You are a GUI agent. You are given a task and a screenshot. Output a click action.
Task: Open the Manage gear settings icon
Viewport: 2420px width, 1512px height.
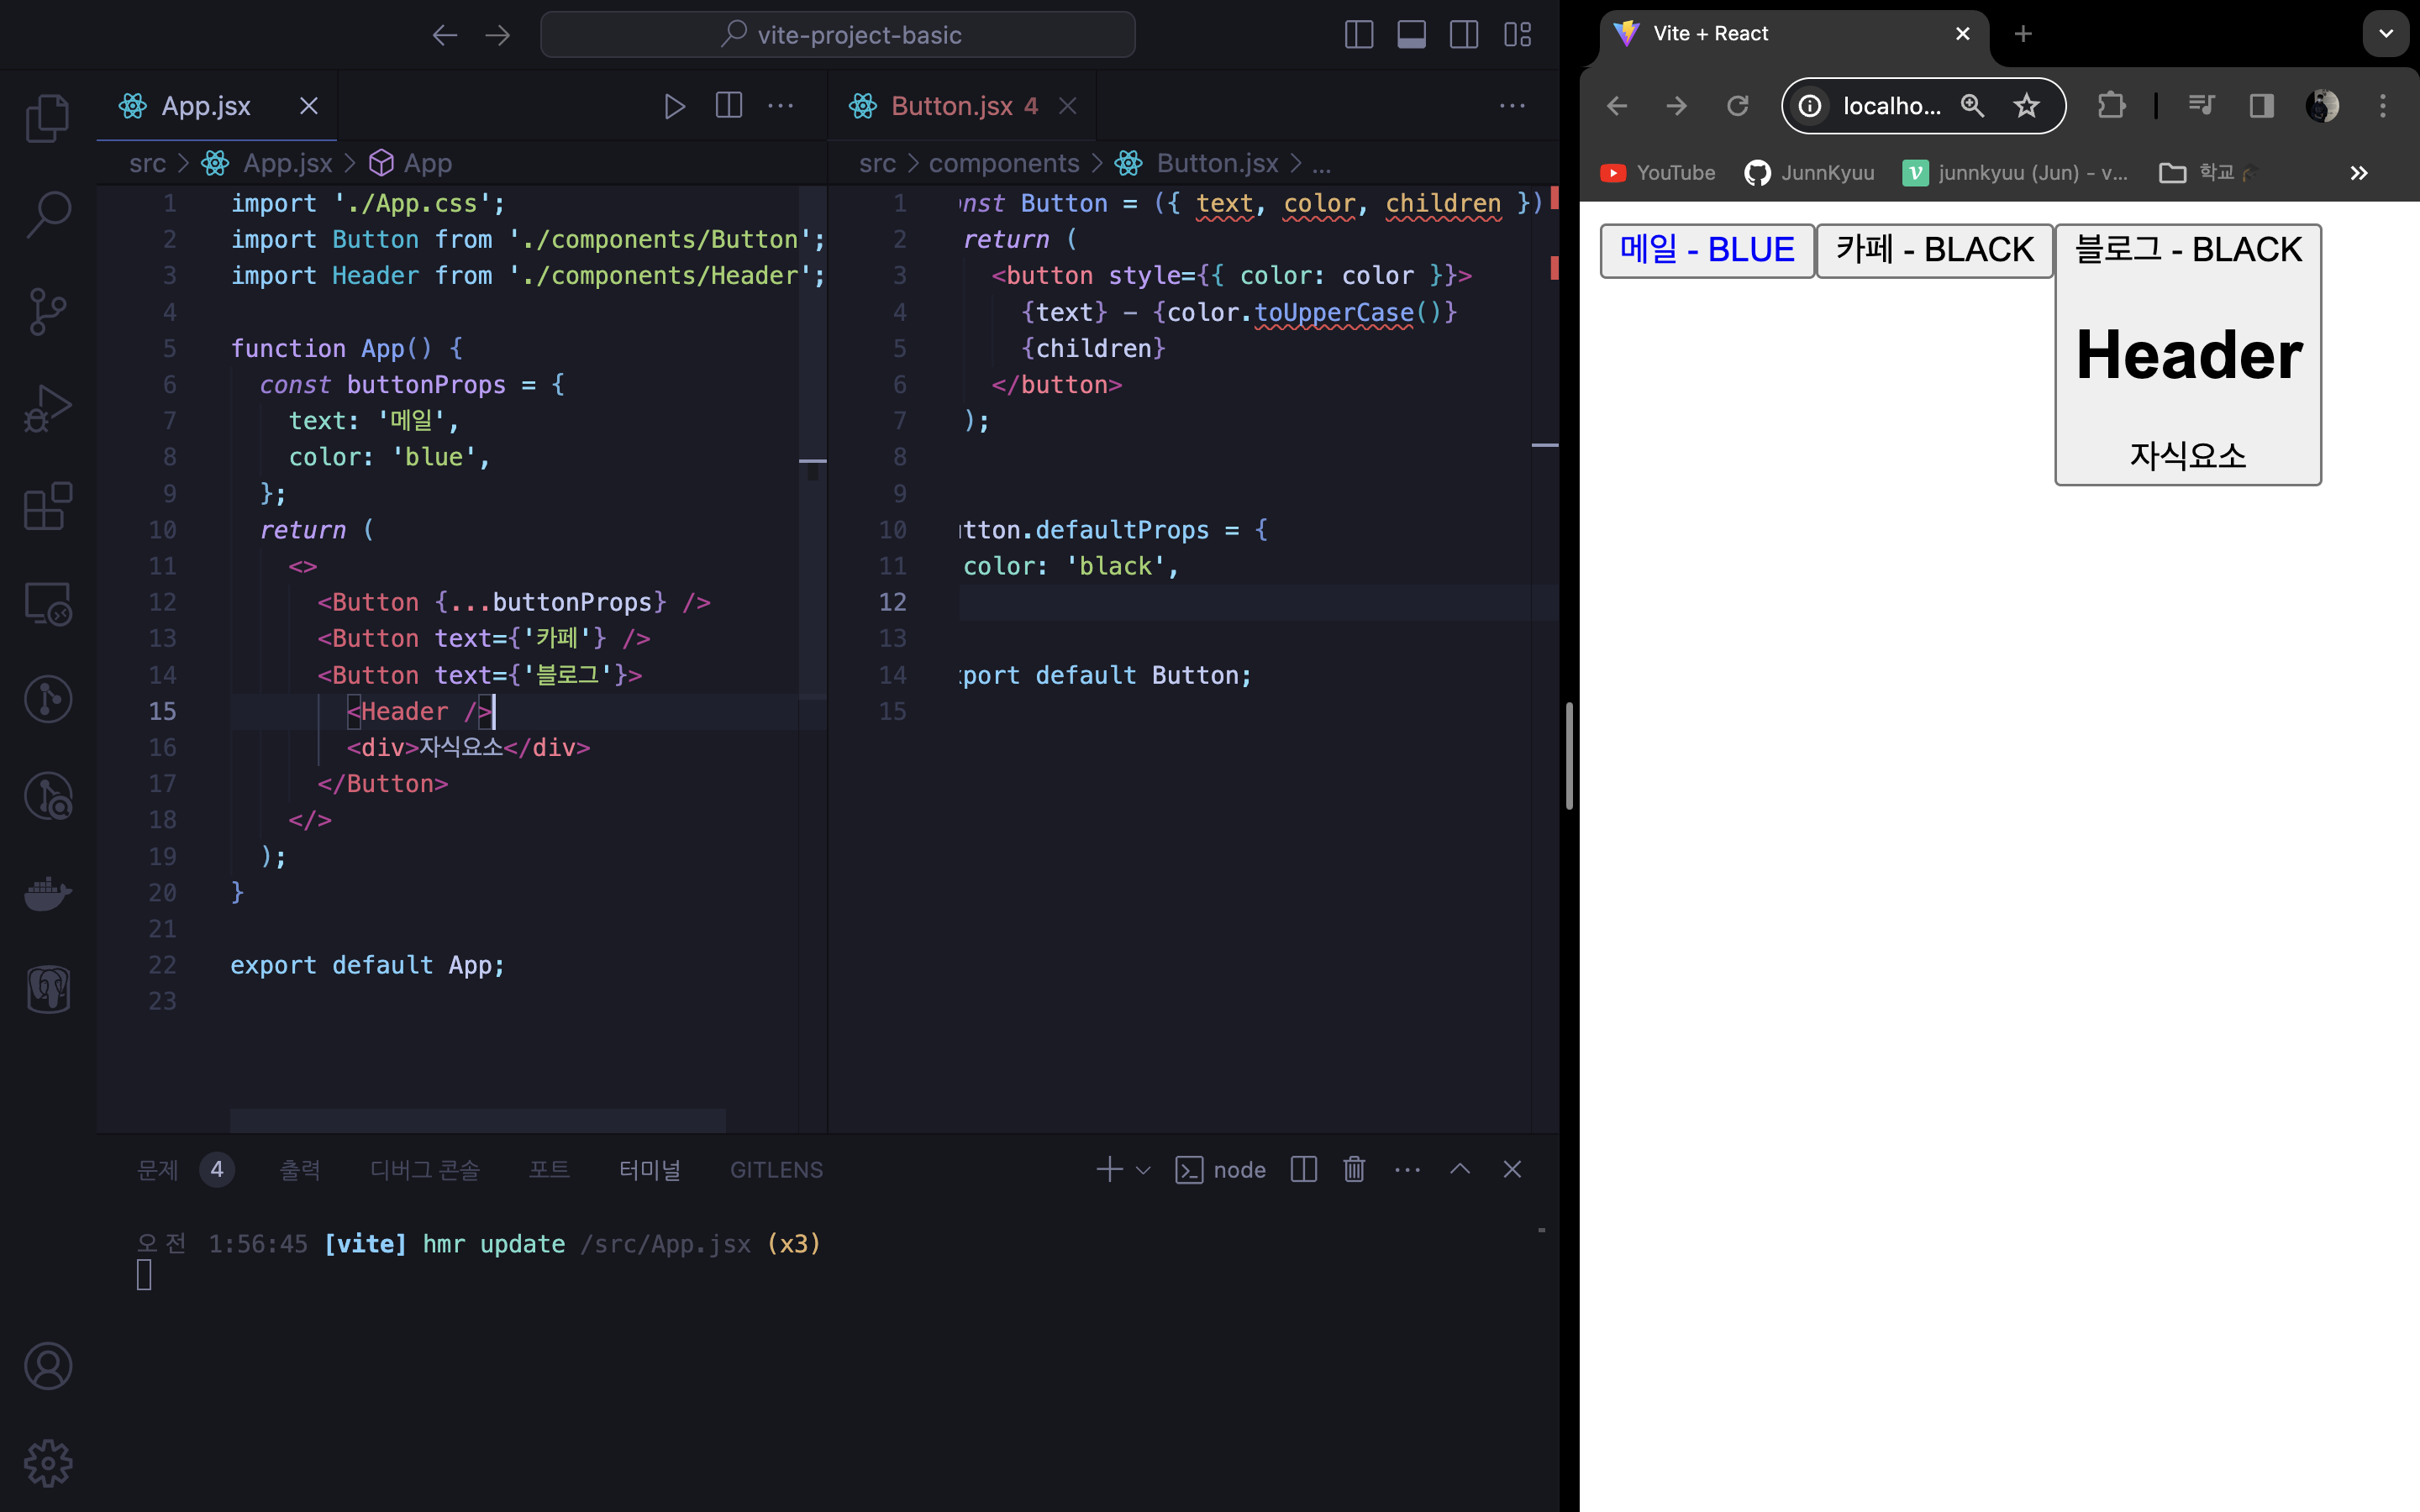(47, 1463)
